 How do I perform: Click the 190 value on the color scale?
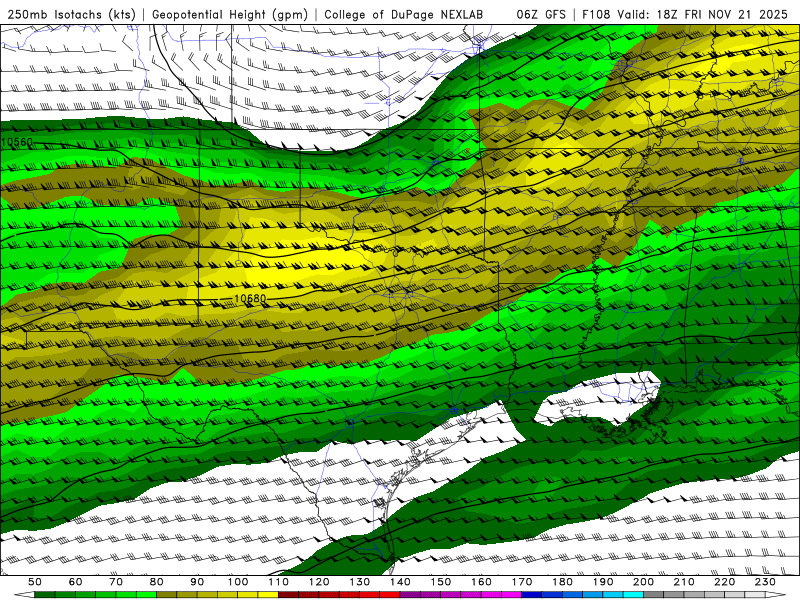603,582
